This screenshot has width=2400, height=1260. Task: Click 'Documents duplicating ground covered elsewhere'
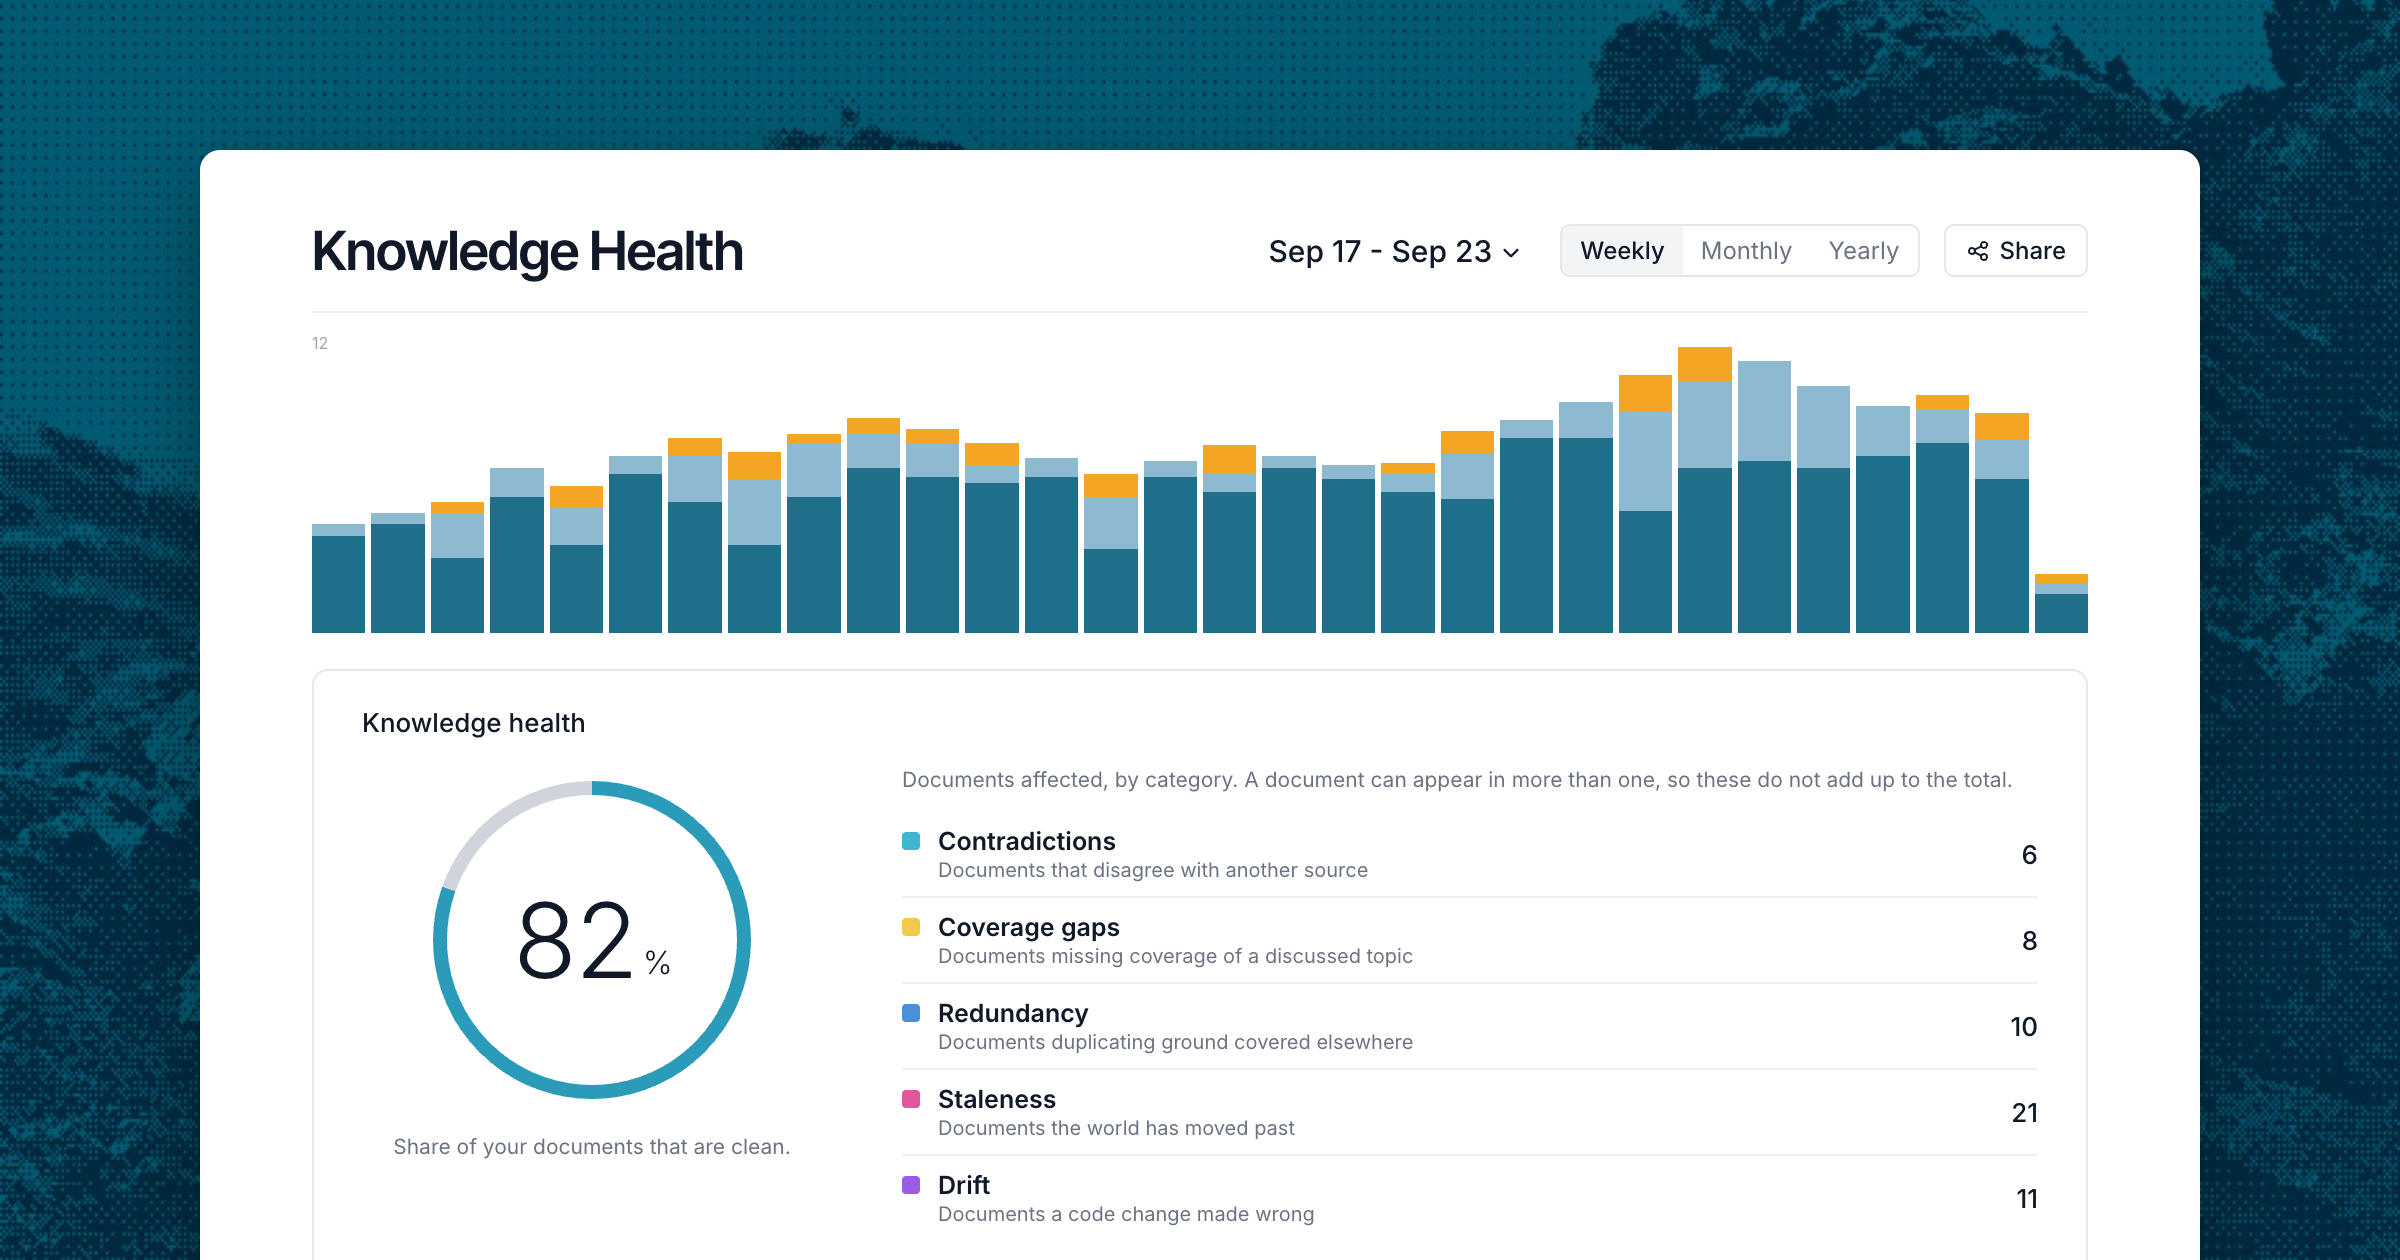(1175, 1042)
